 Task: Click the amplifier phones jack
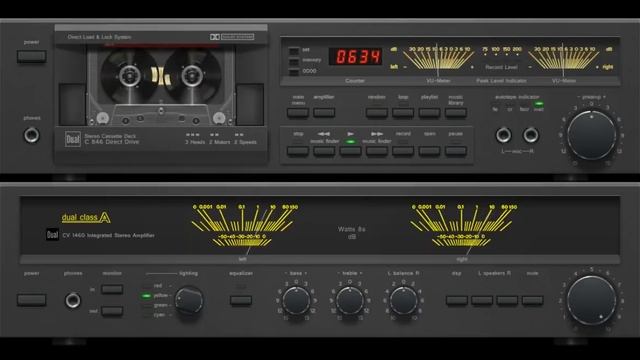73,300
